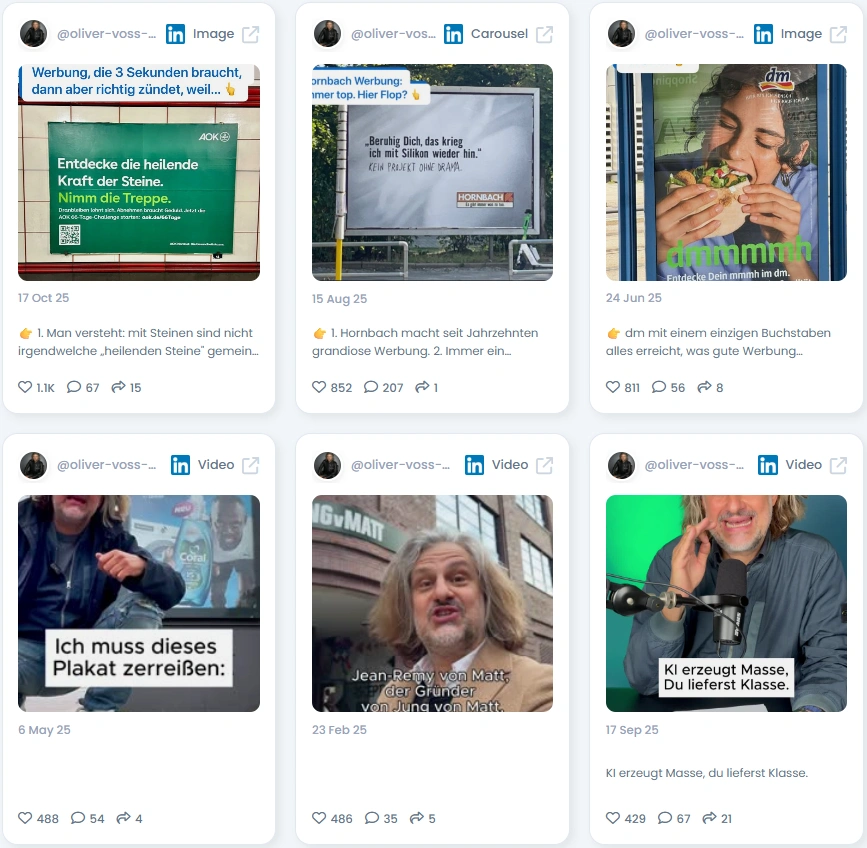Click date '17 Oct 25'
Image resolution: width=867 pixels, height=848 pixels.
(44, 298)
